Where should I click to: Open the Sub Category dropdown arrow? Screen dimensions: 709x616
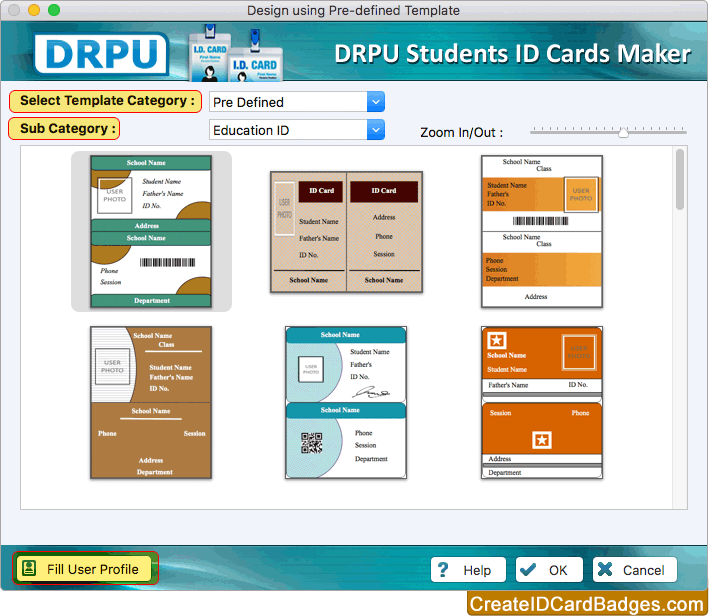[376, 130]
